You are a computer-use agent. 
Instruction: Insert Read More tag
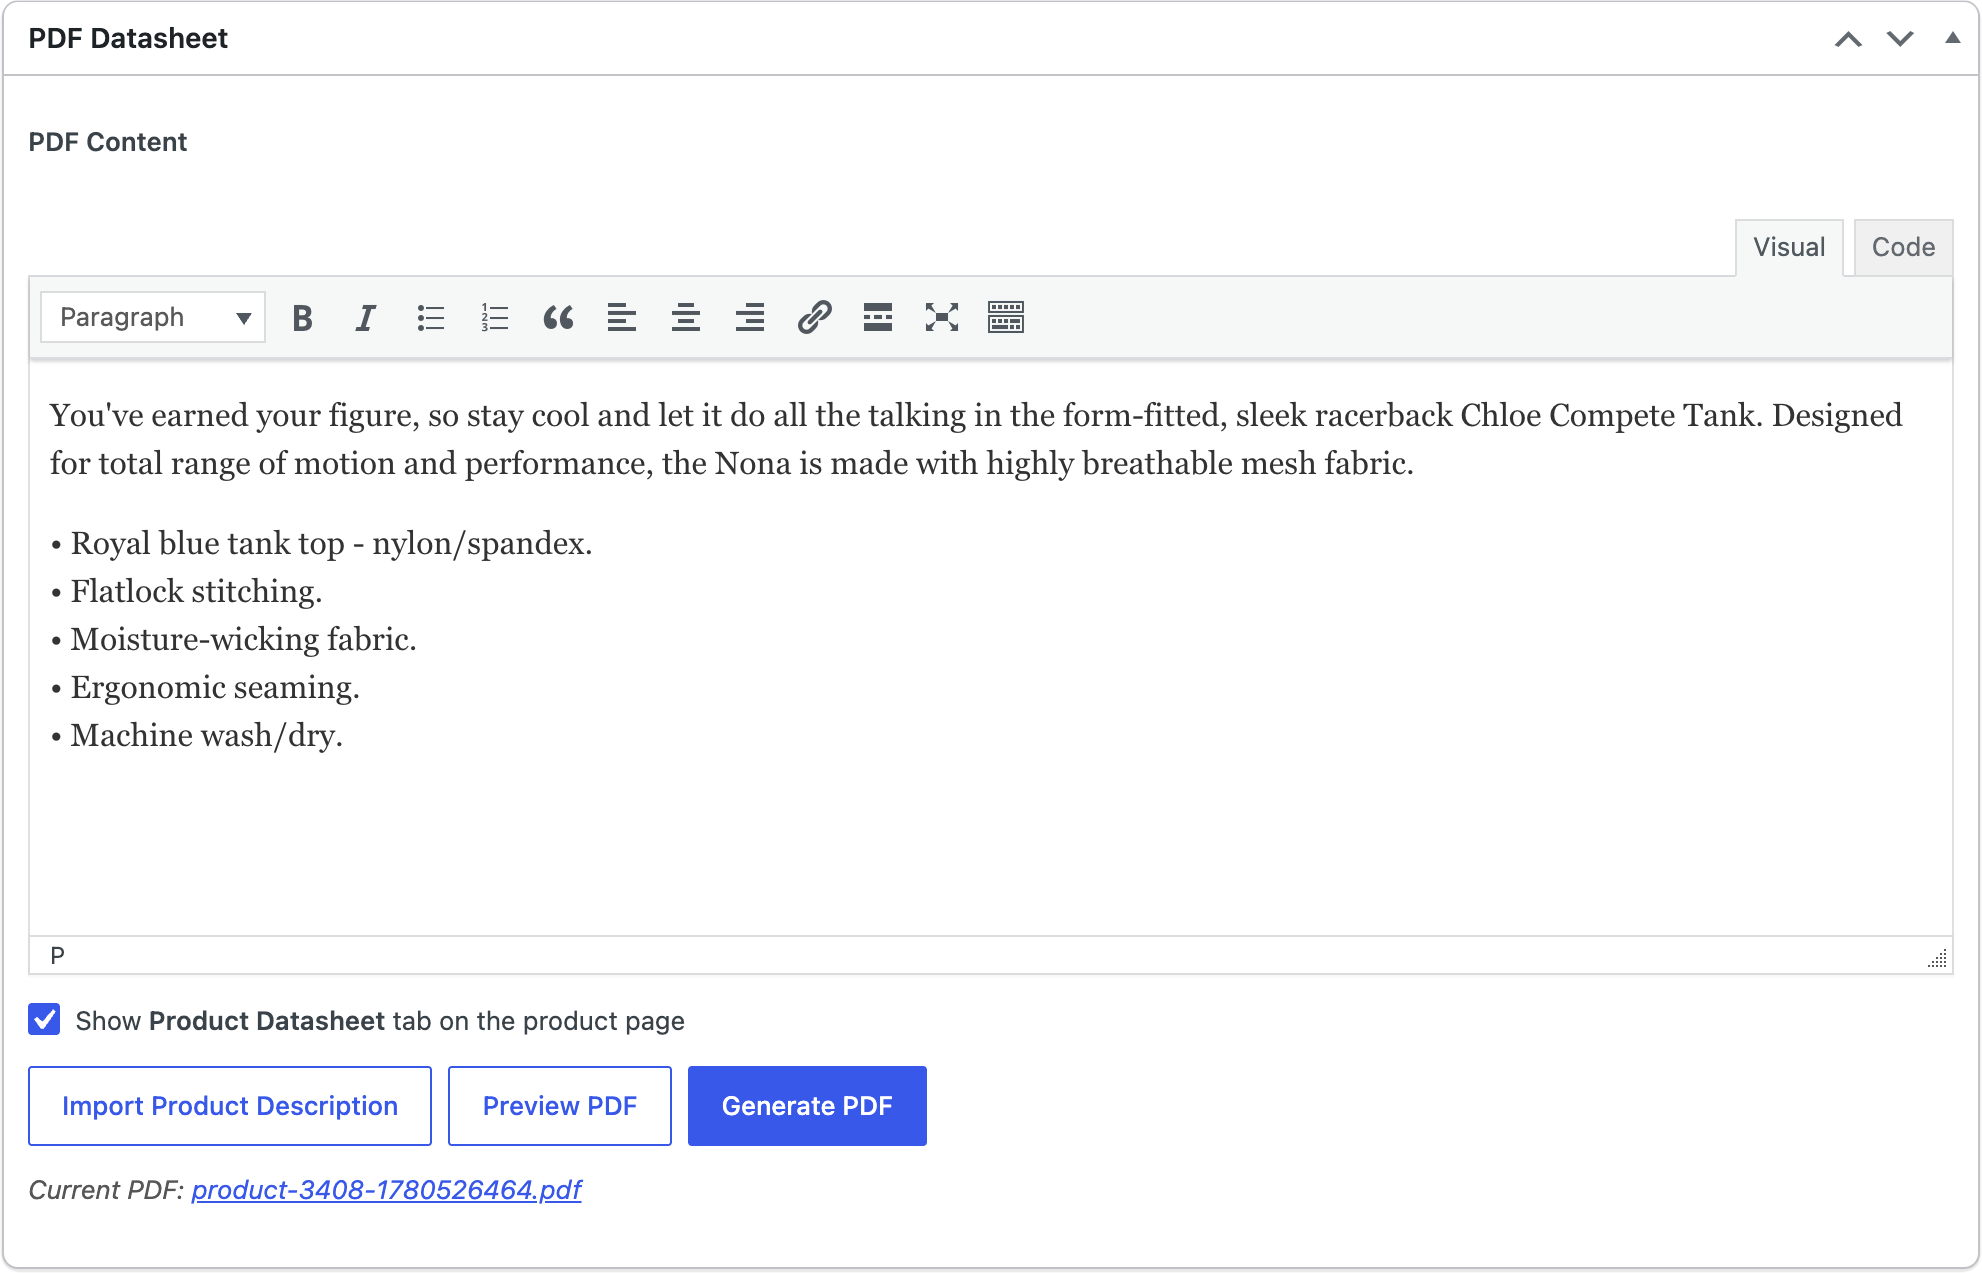tap(878, 318)
